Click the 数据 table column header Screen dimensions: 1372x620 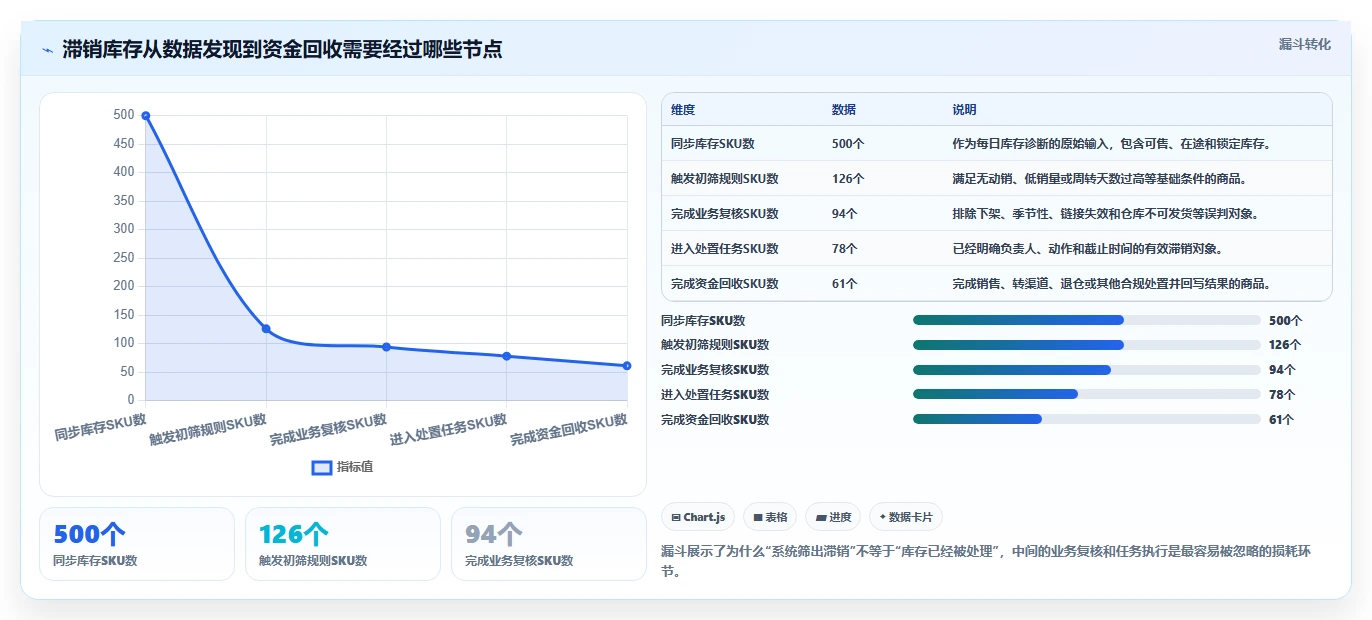tap(844, 110)
